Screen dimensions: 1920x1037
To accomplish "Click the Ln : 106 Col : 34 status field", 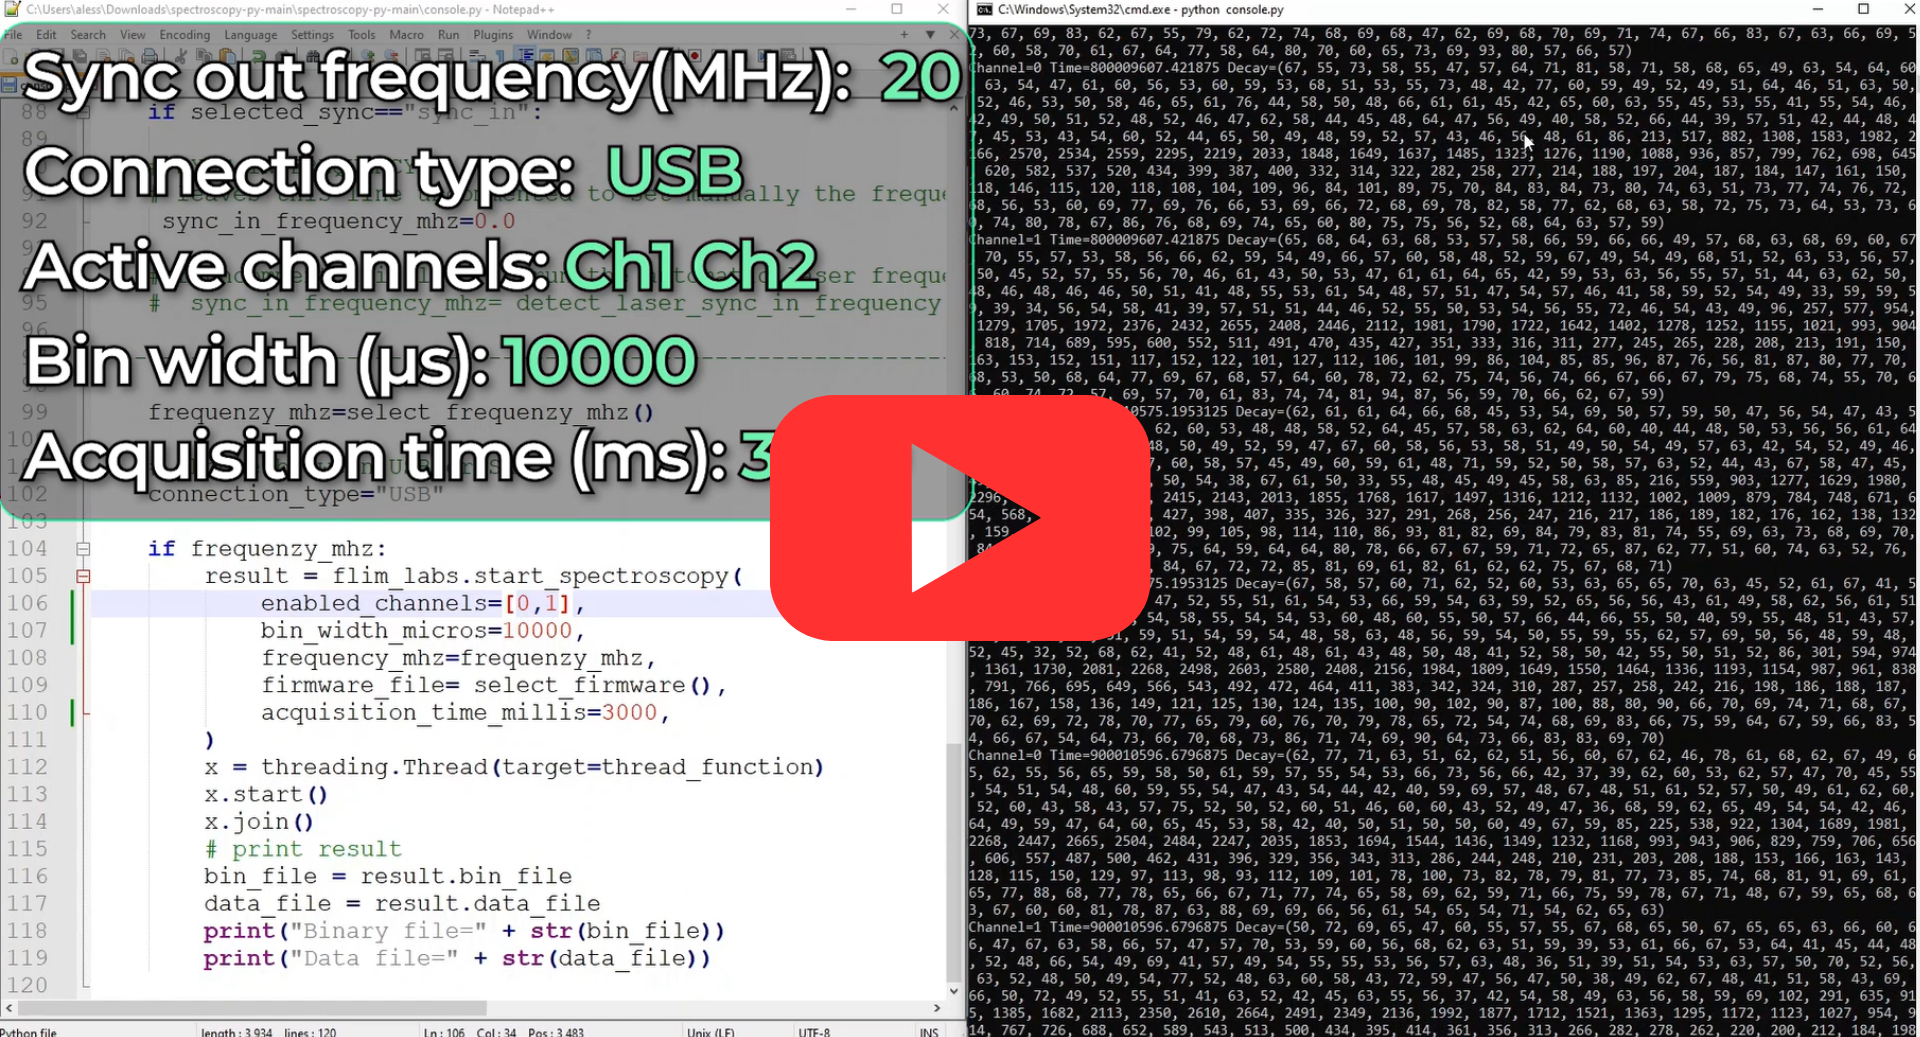I will [470, 1031].
